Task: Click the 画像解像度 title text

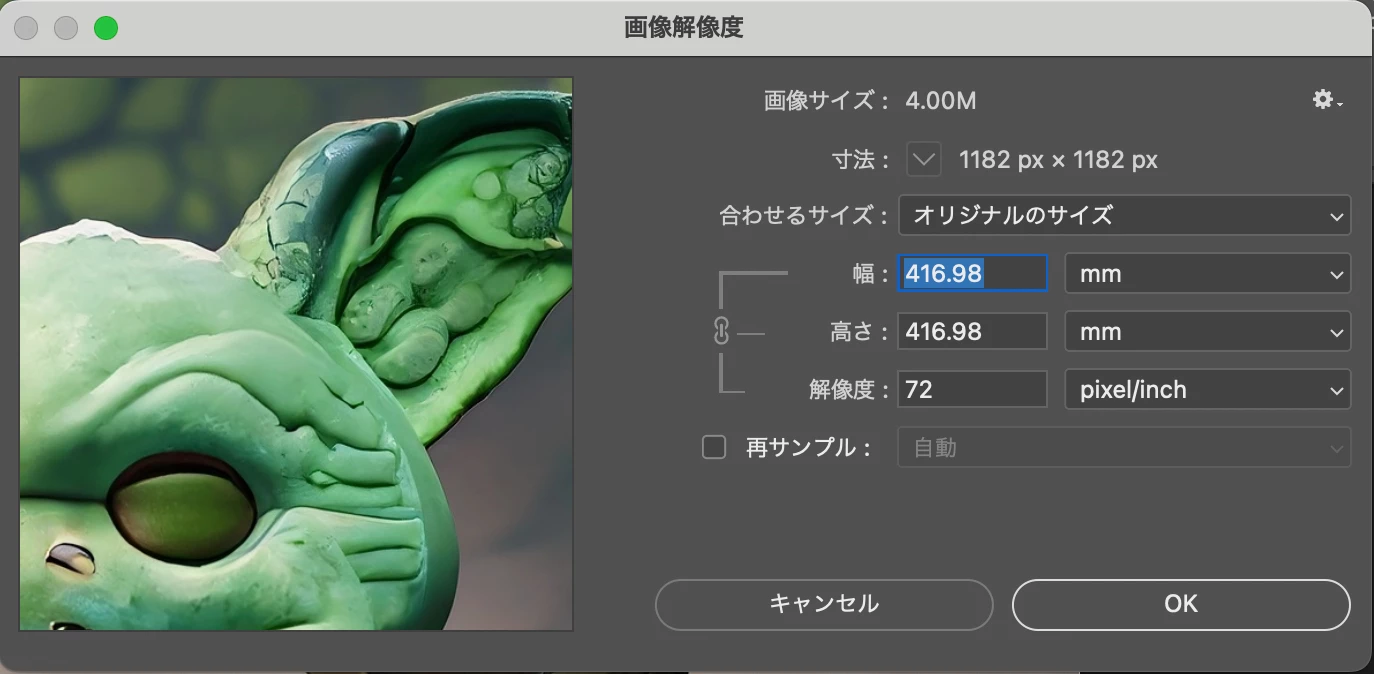Action: [684, 28]
